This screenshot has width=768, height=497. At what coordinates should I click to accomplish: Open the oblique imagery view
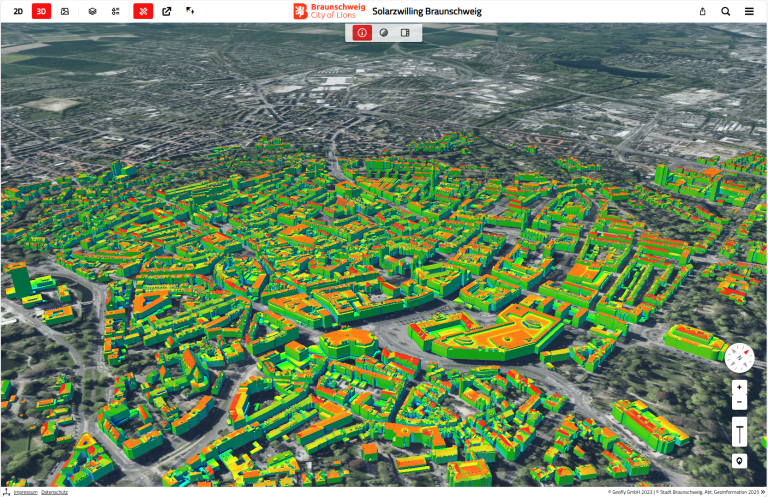point(65,11)
